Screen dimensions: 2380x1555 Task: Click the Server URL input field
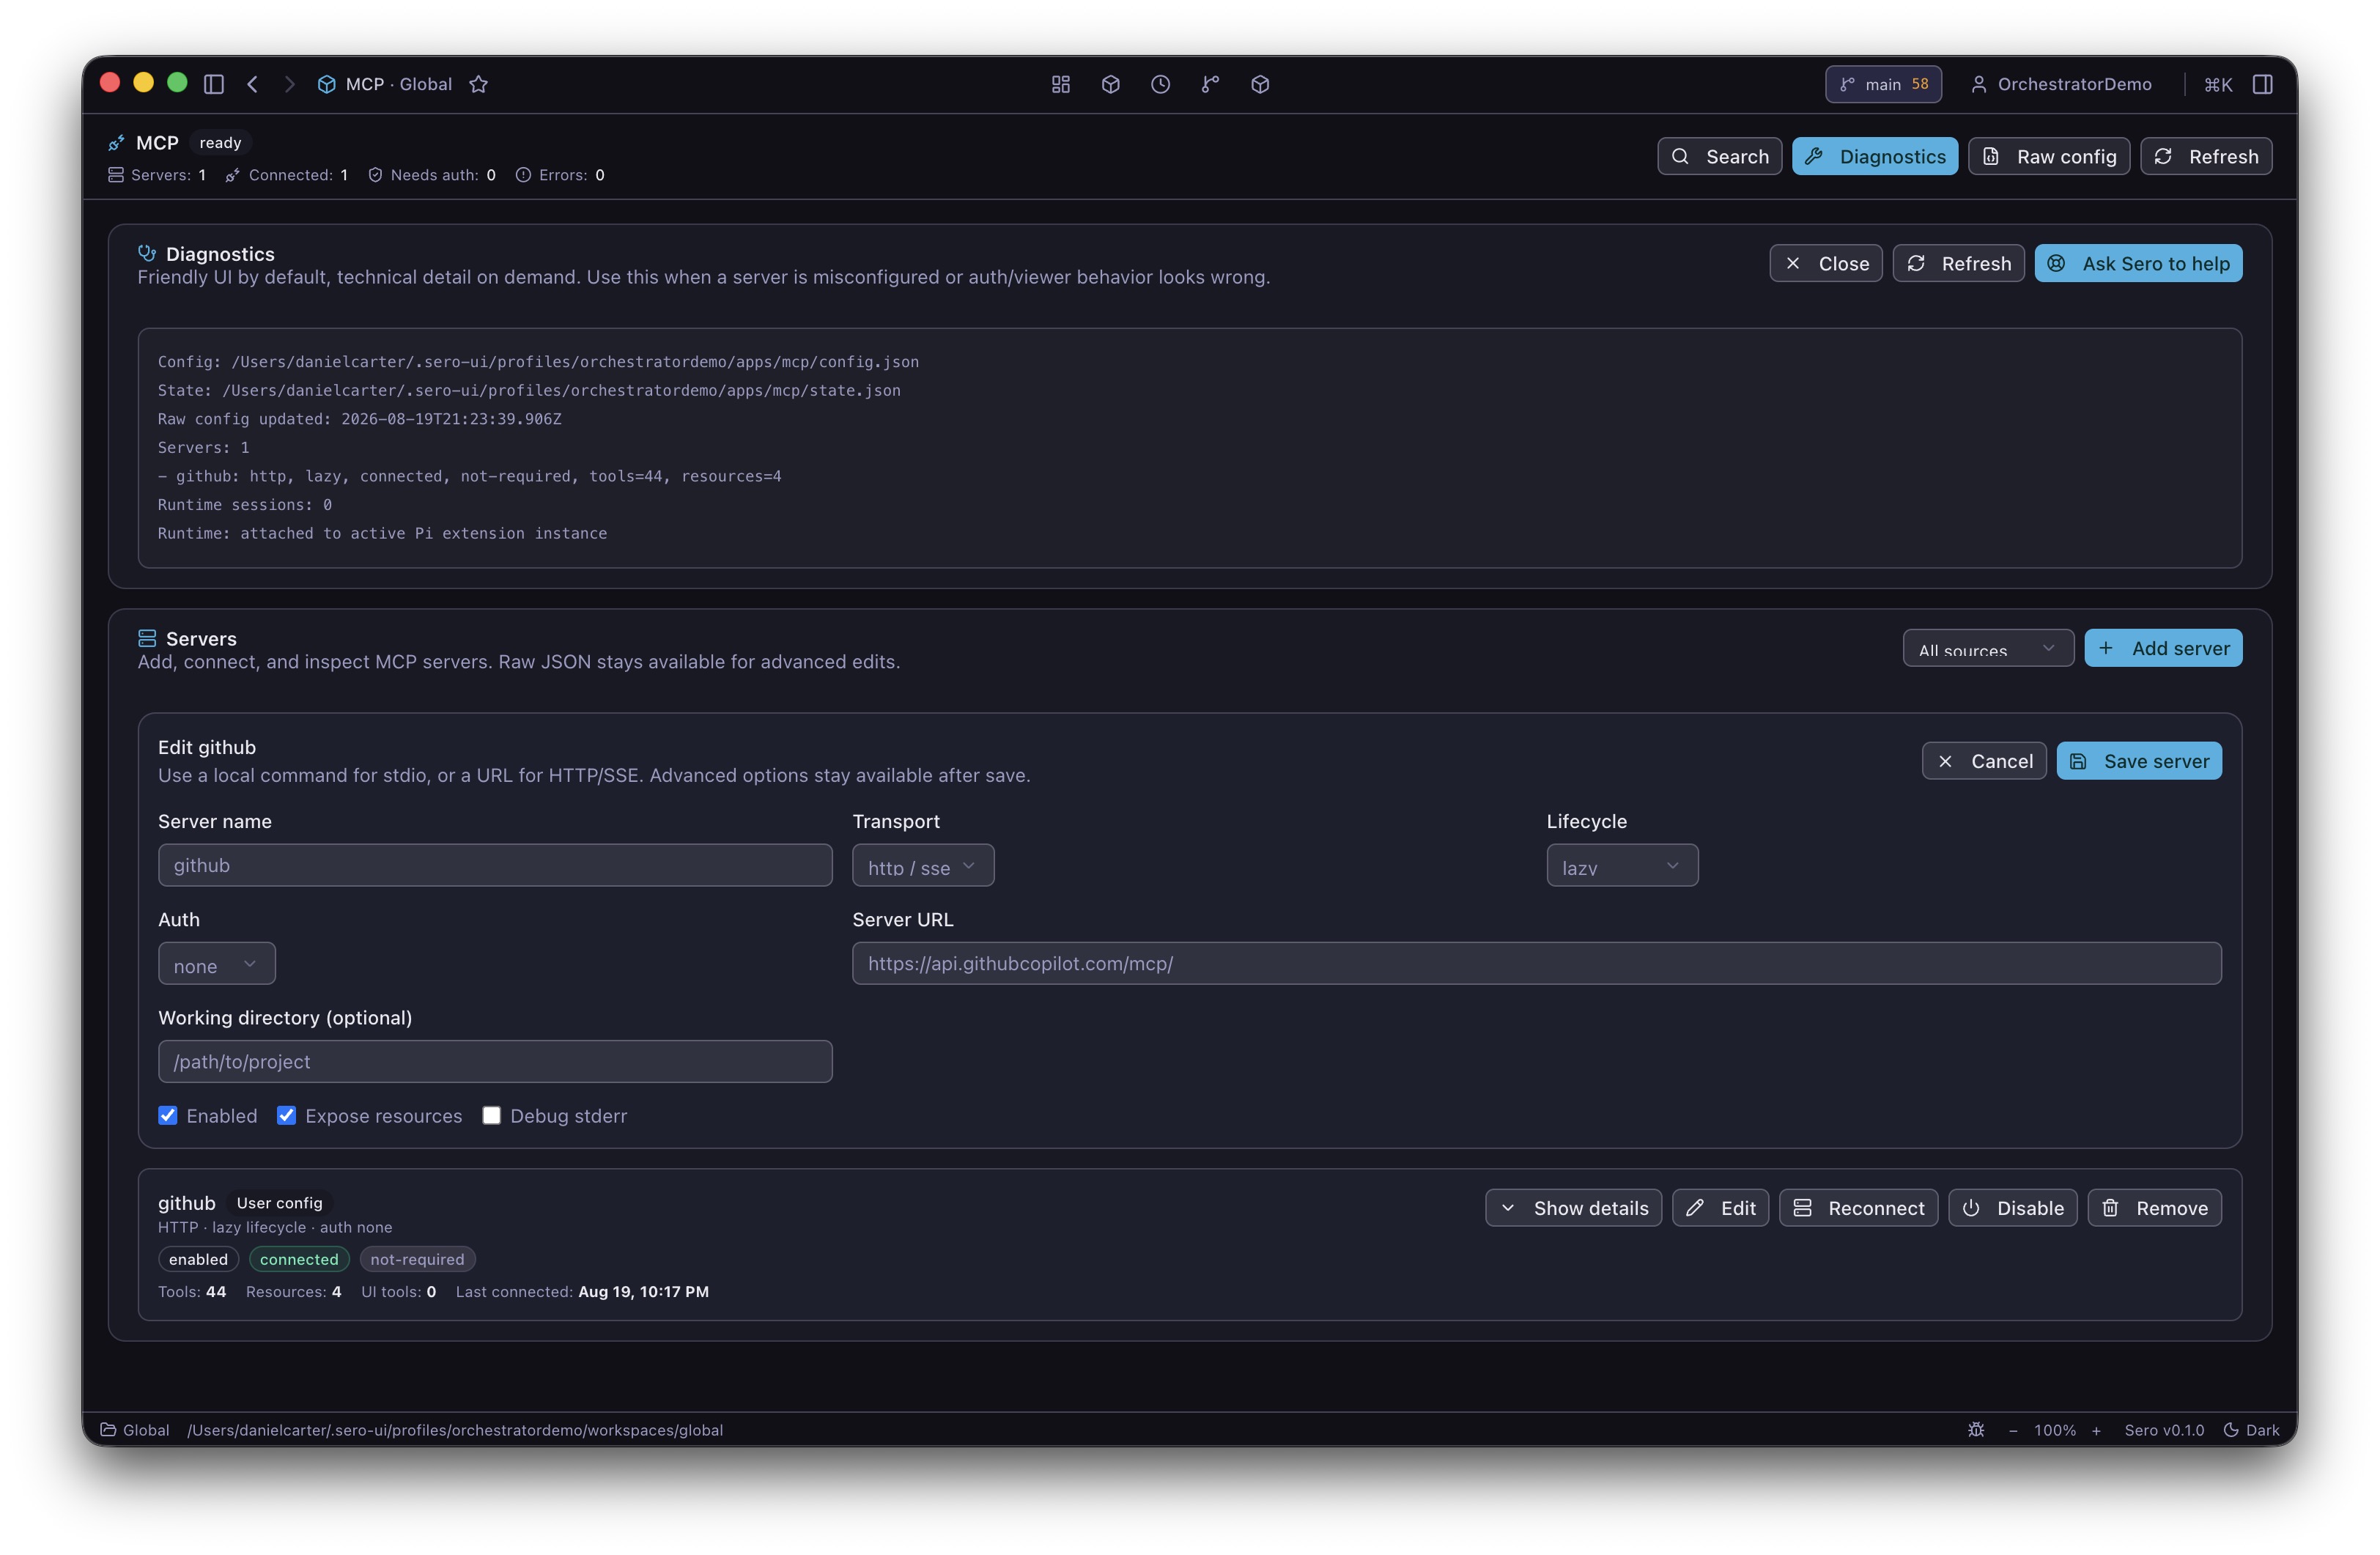[1537, 963]
